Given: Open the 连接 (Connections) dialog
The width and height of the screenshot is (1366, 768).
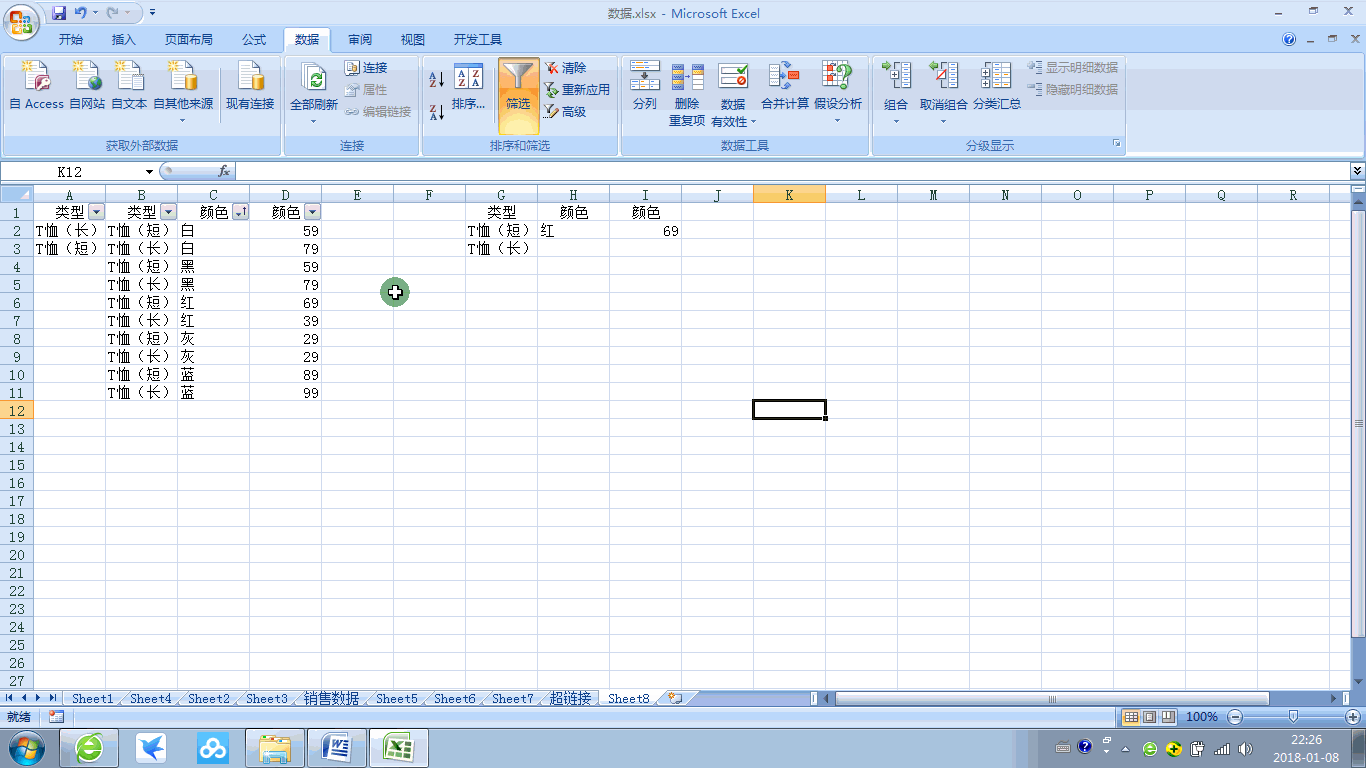Looking at the screenshot, I should [x=366, y=68].
